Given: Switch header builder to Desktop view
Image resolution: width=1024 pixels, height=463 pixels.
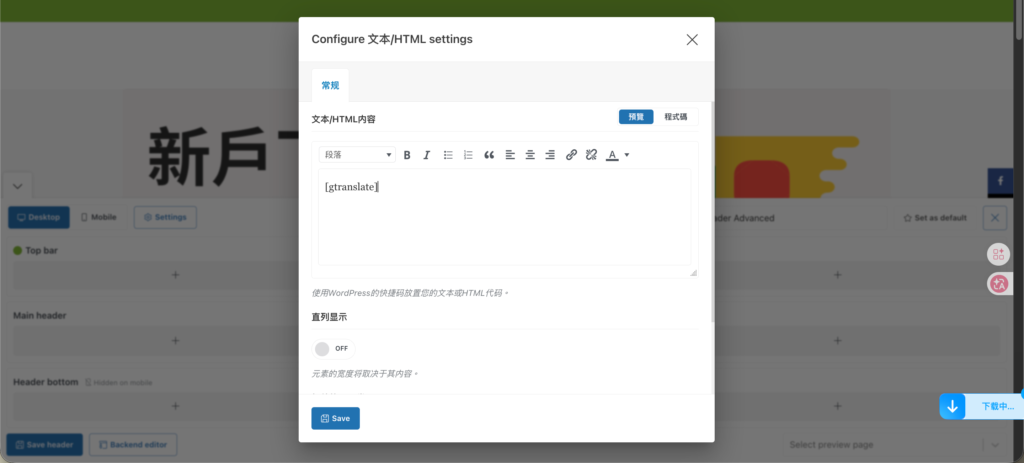Looking at the screenshot, I should coord(39,217).
